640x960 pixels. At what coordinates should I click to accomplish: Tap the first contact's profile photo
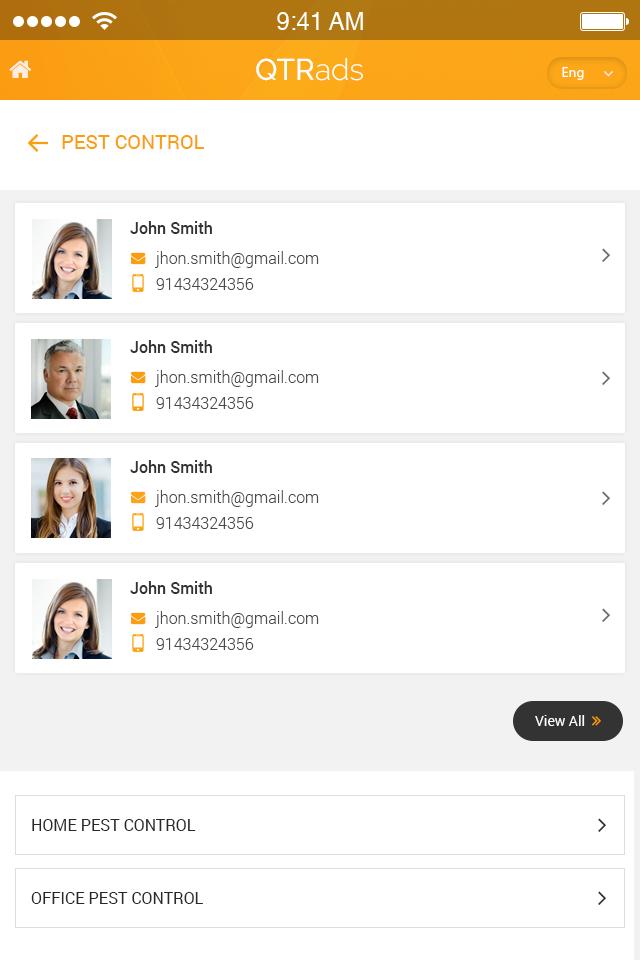click(x=71, y=259)
